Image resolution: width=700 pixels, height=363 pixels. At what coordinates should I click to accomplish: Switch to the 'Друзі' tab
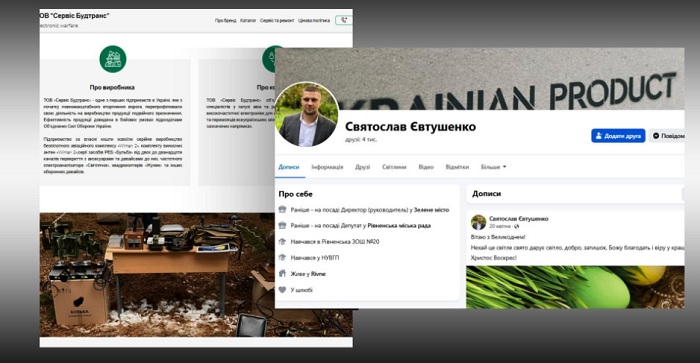coord(362,167)
